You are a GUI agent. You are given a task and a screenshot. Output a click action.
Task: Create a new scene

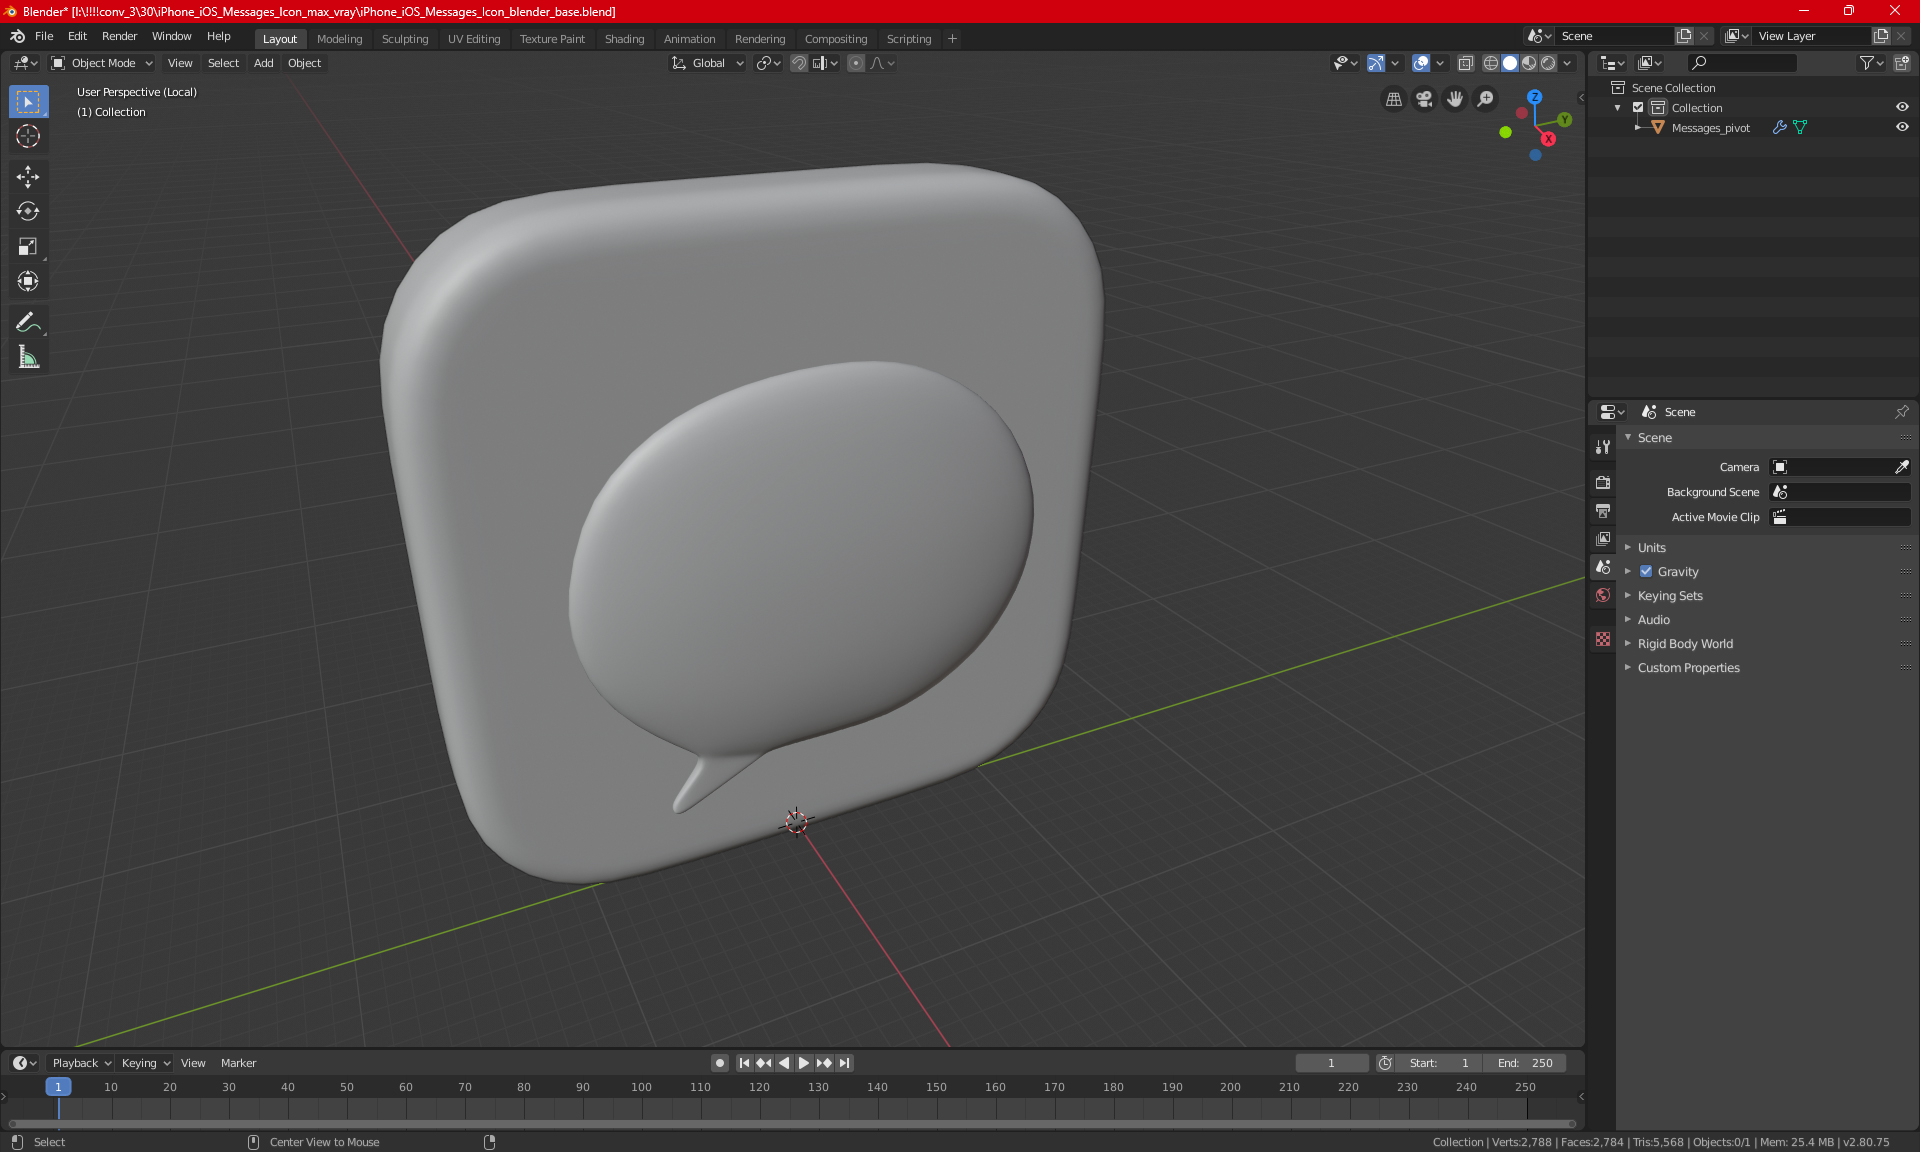point(1684,36)
